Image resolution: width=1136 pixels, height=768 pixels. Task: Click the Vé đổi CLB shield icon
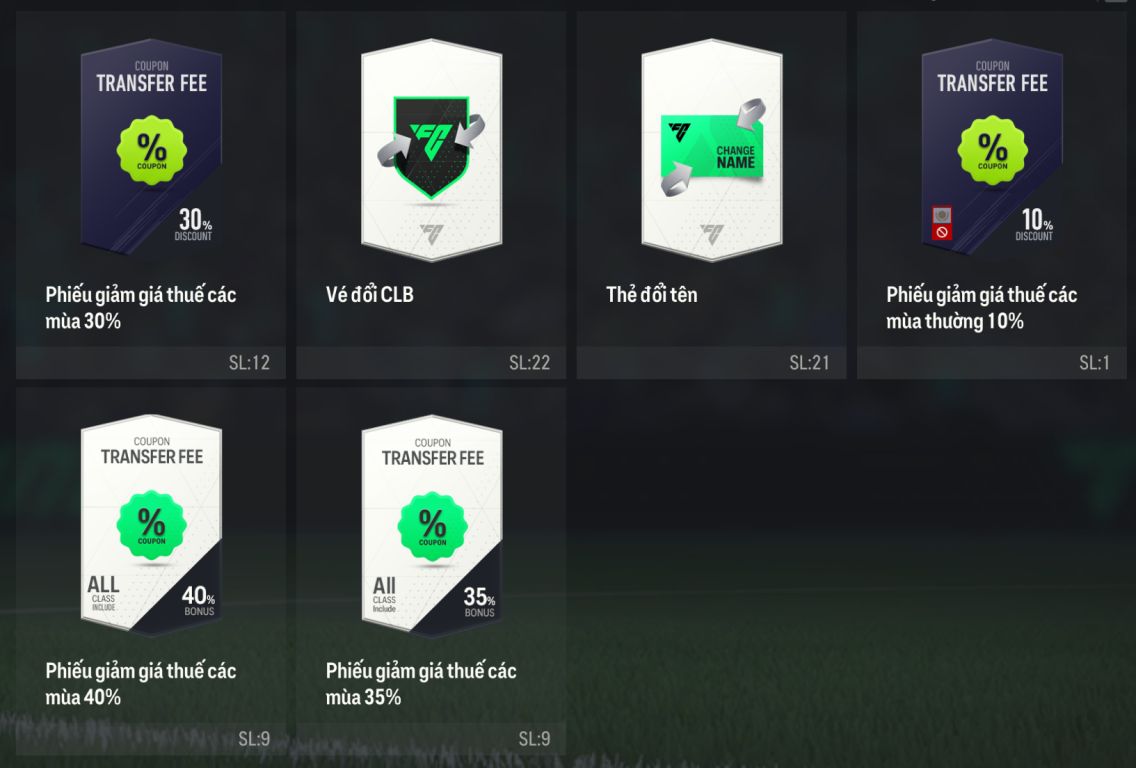click(x=432, y=148)
